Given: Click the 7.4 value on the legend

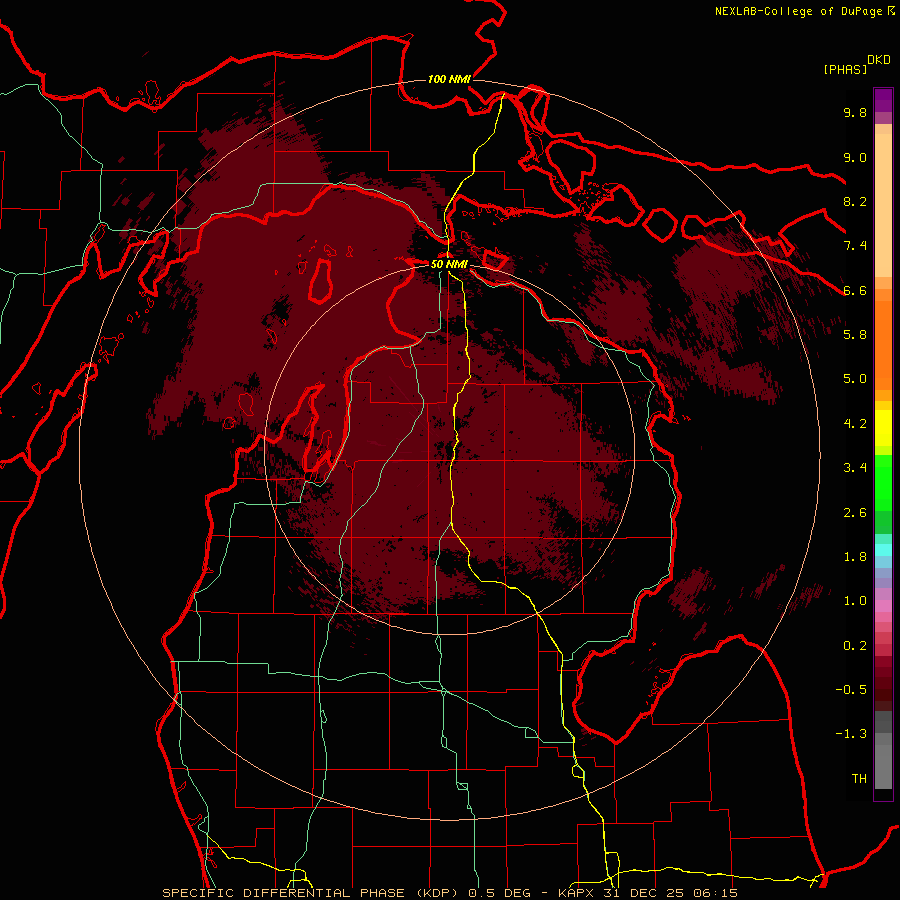Looking at the screenshot, I should click(855, 246).
